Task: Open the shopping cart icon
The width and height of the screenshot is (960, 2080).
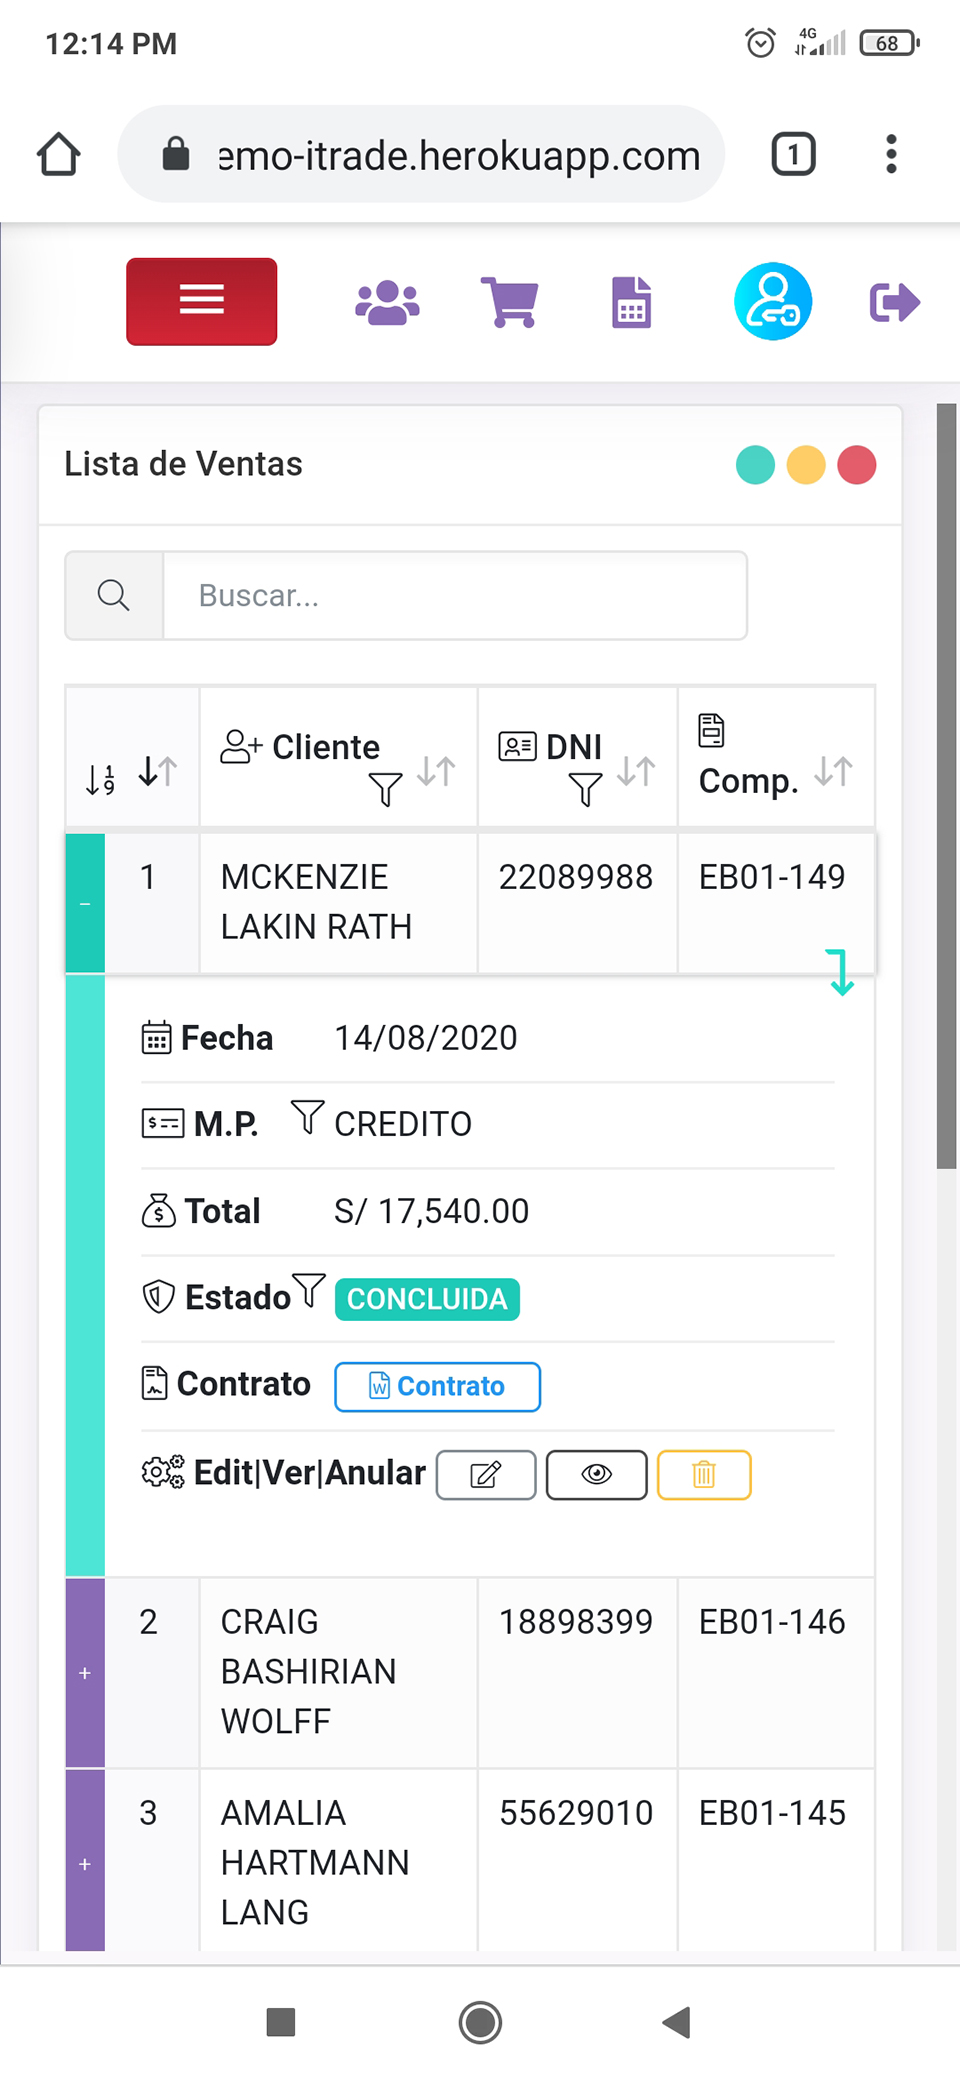Action: point(510,302)
